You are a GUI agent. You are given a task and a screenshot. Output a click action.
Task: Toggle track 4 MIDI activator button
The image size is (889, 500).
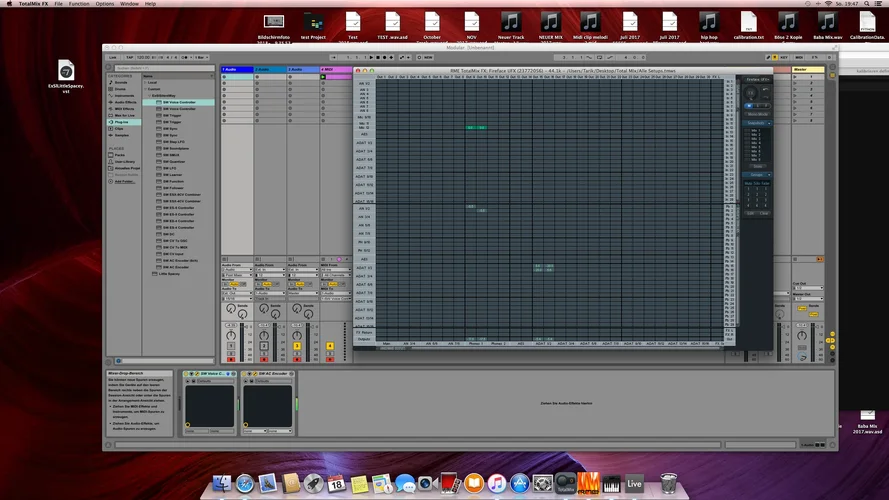coord(330,346)
